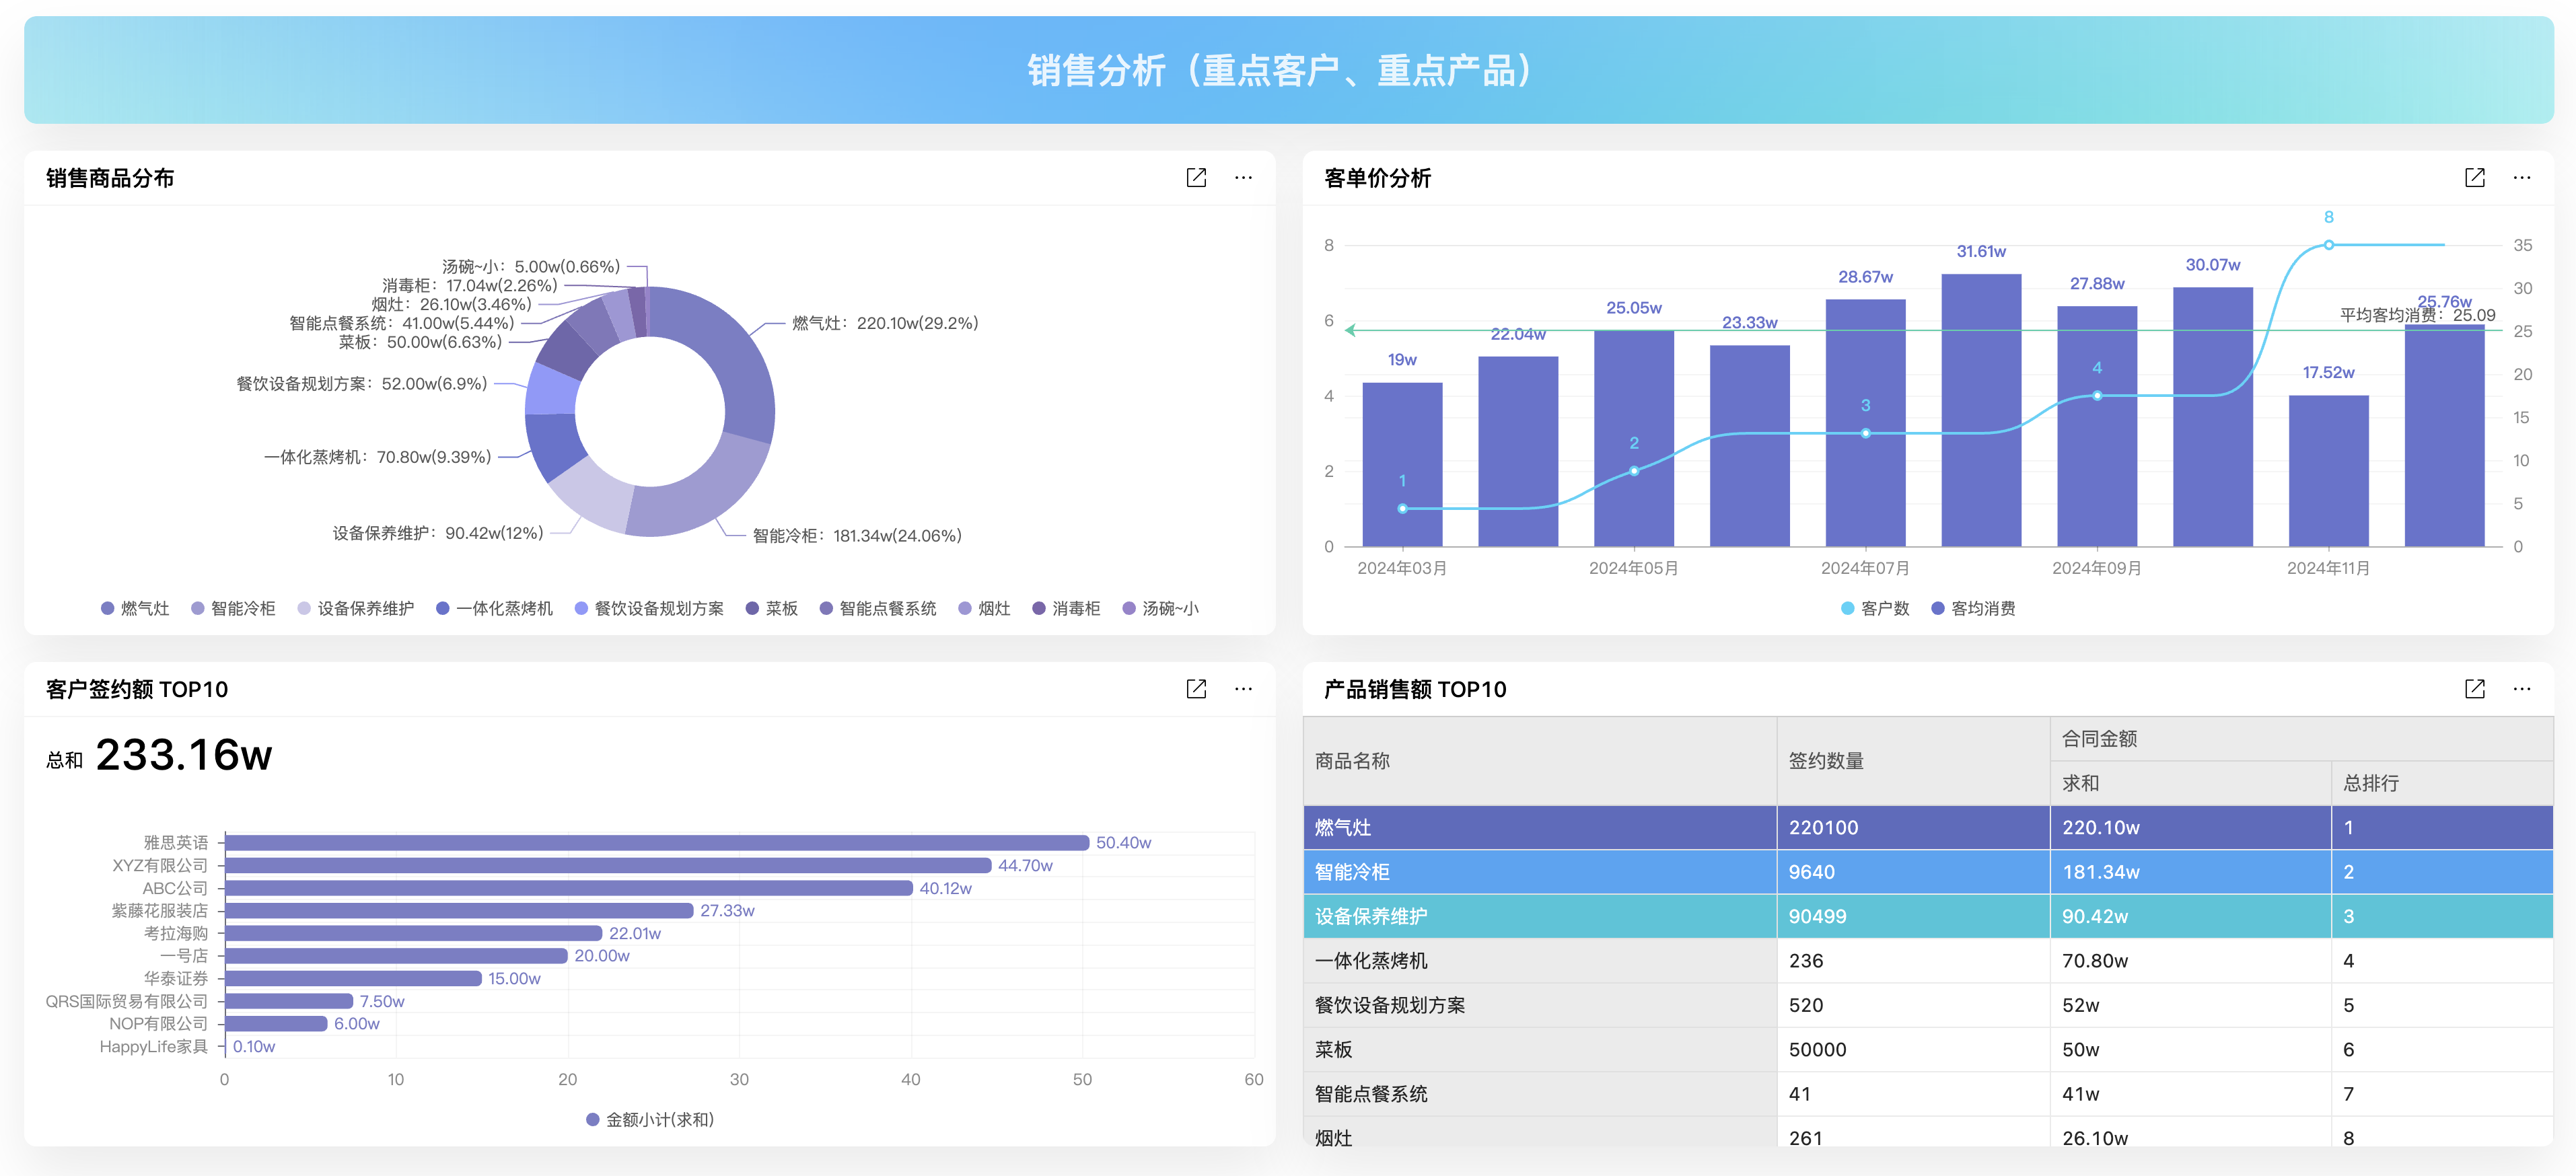Toggle 餐饮设备规划方案 legend item
This screenshot has width=2576, height=1176.
(x=649, y=608)
